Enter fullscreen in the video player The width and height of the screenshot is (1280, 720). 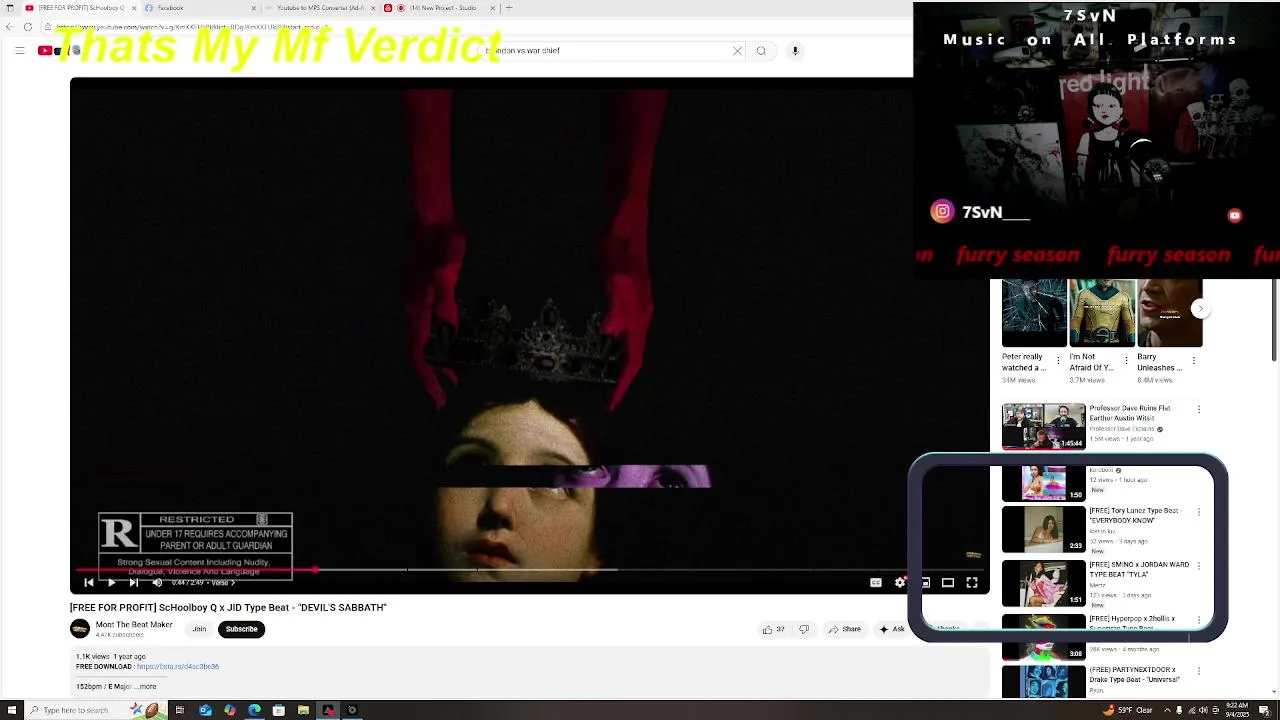tap(972, 582)
